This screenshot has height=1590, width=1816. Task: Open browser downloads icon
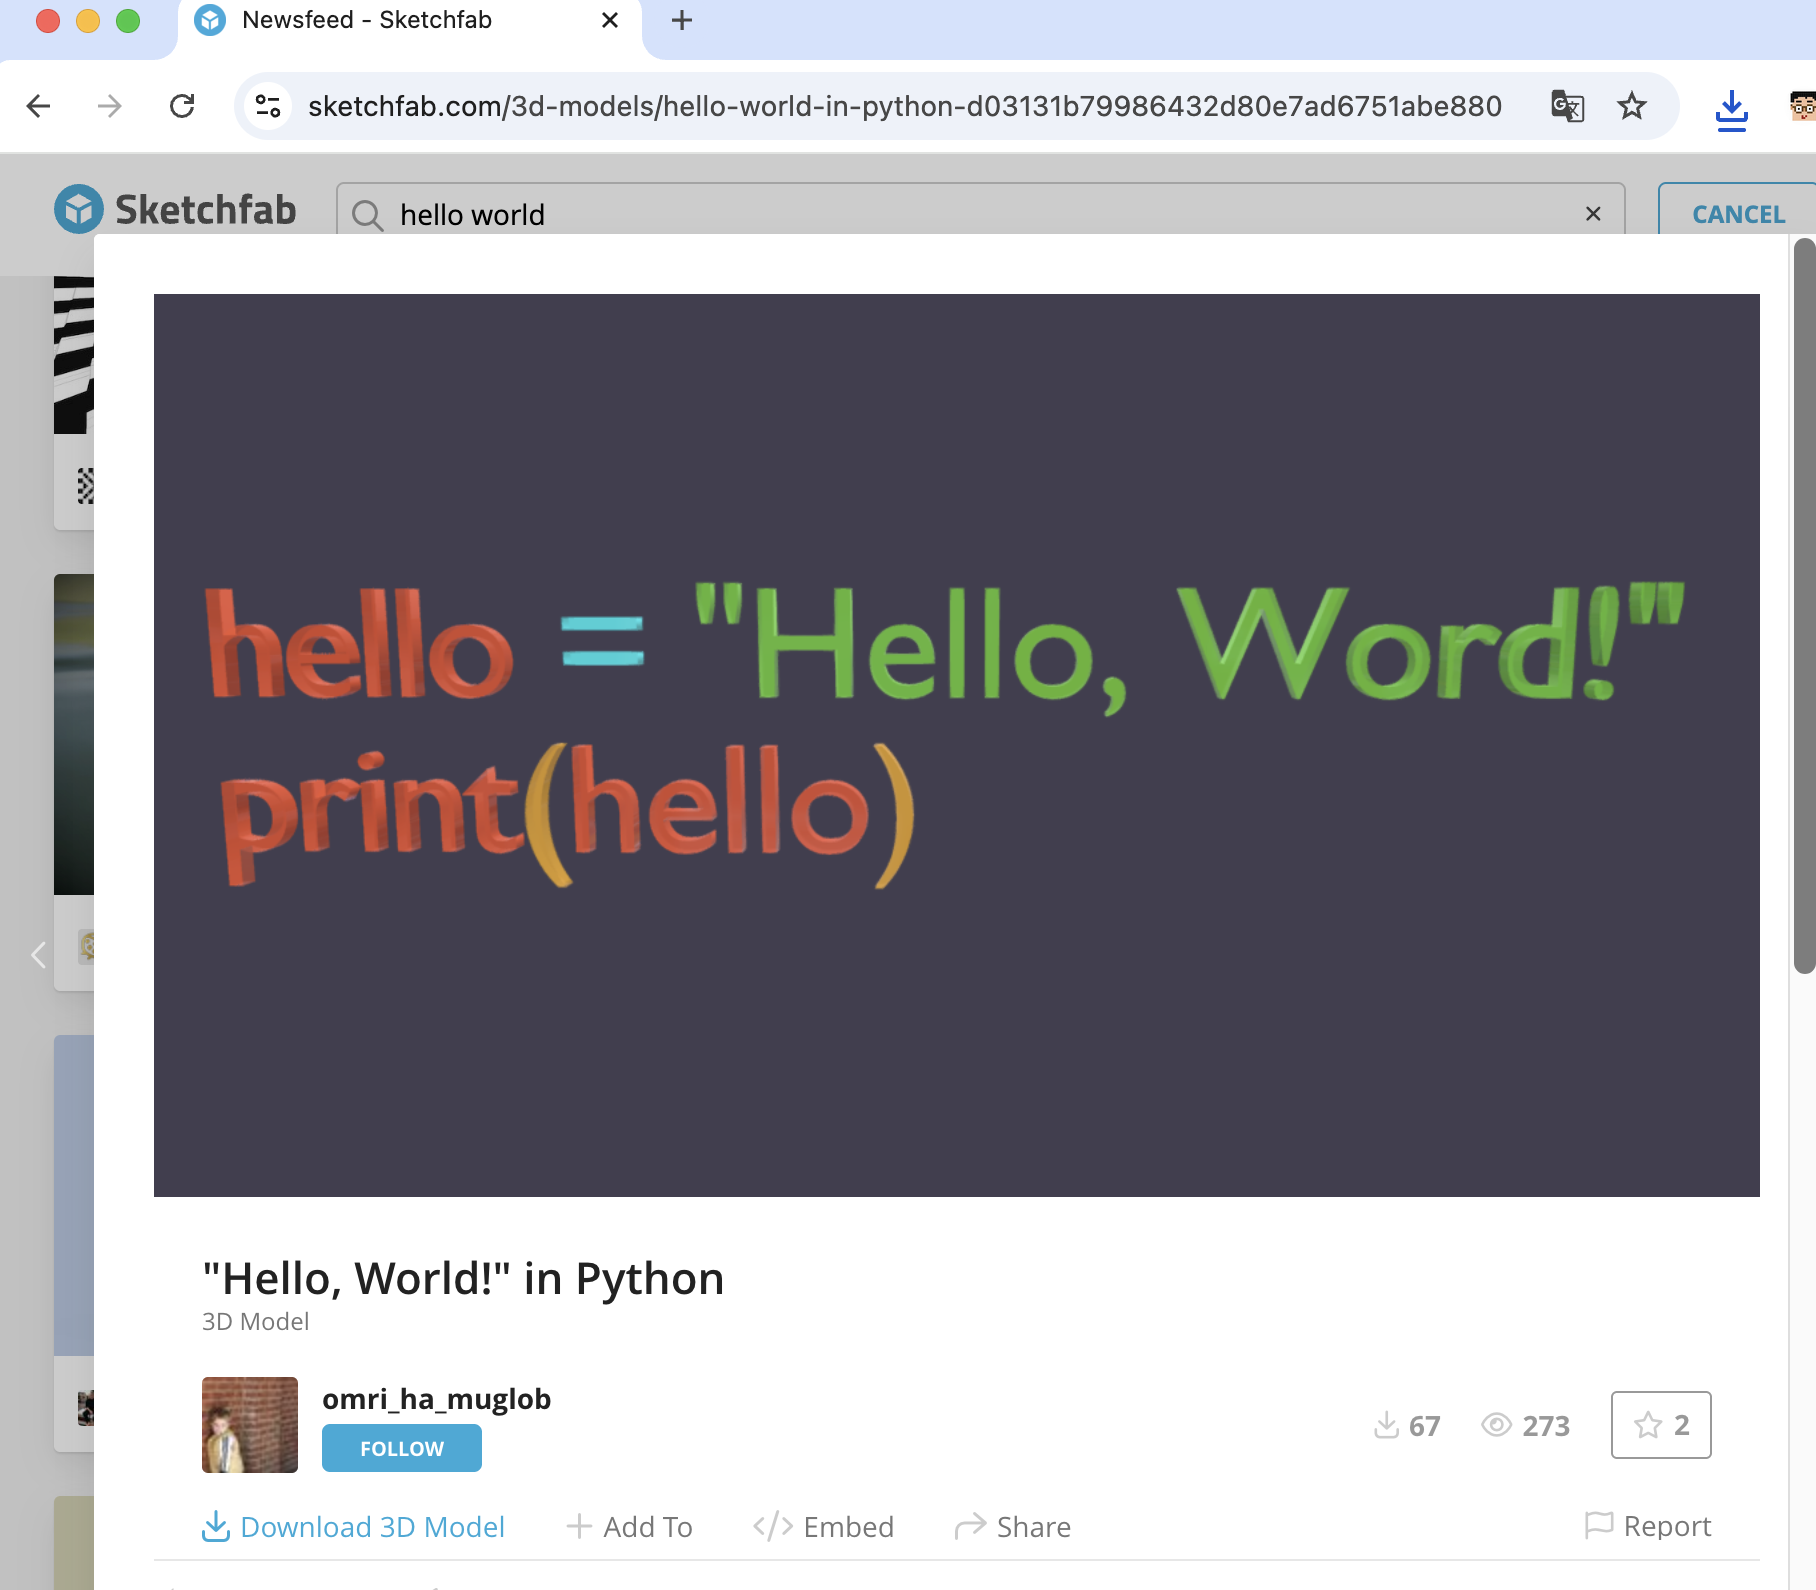click(x=1731, y=110)
